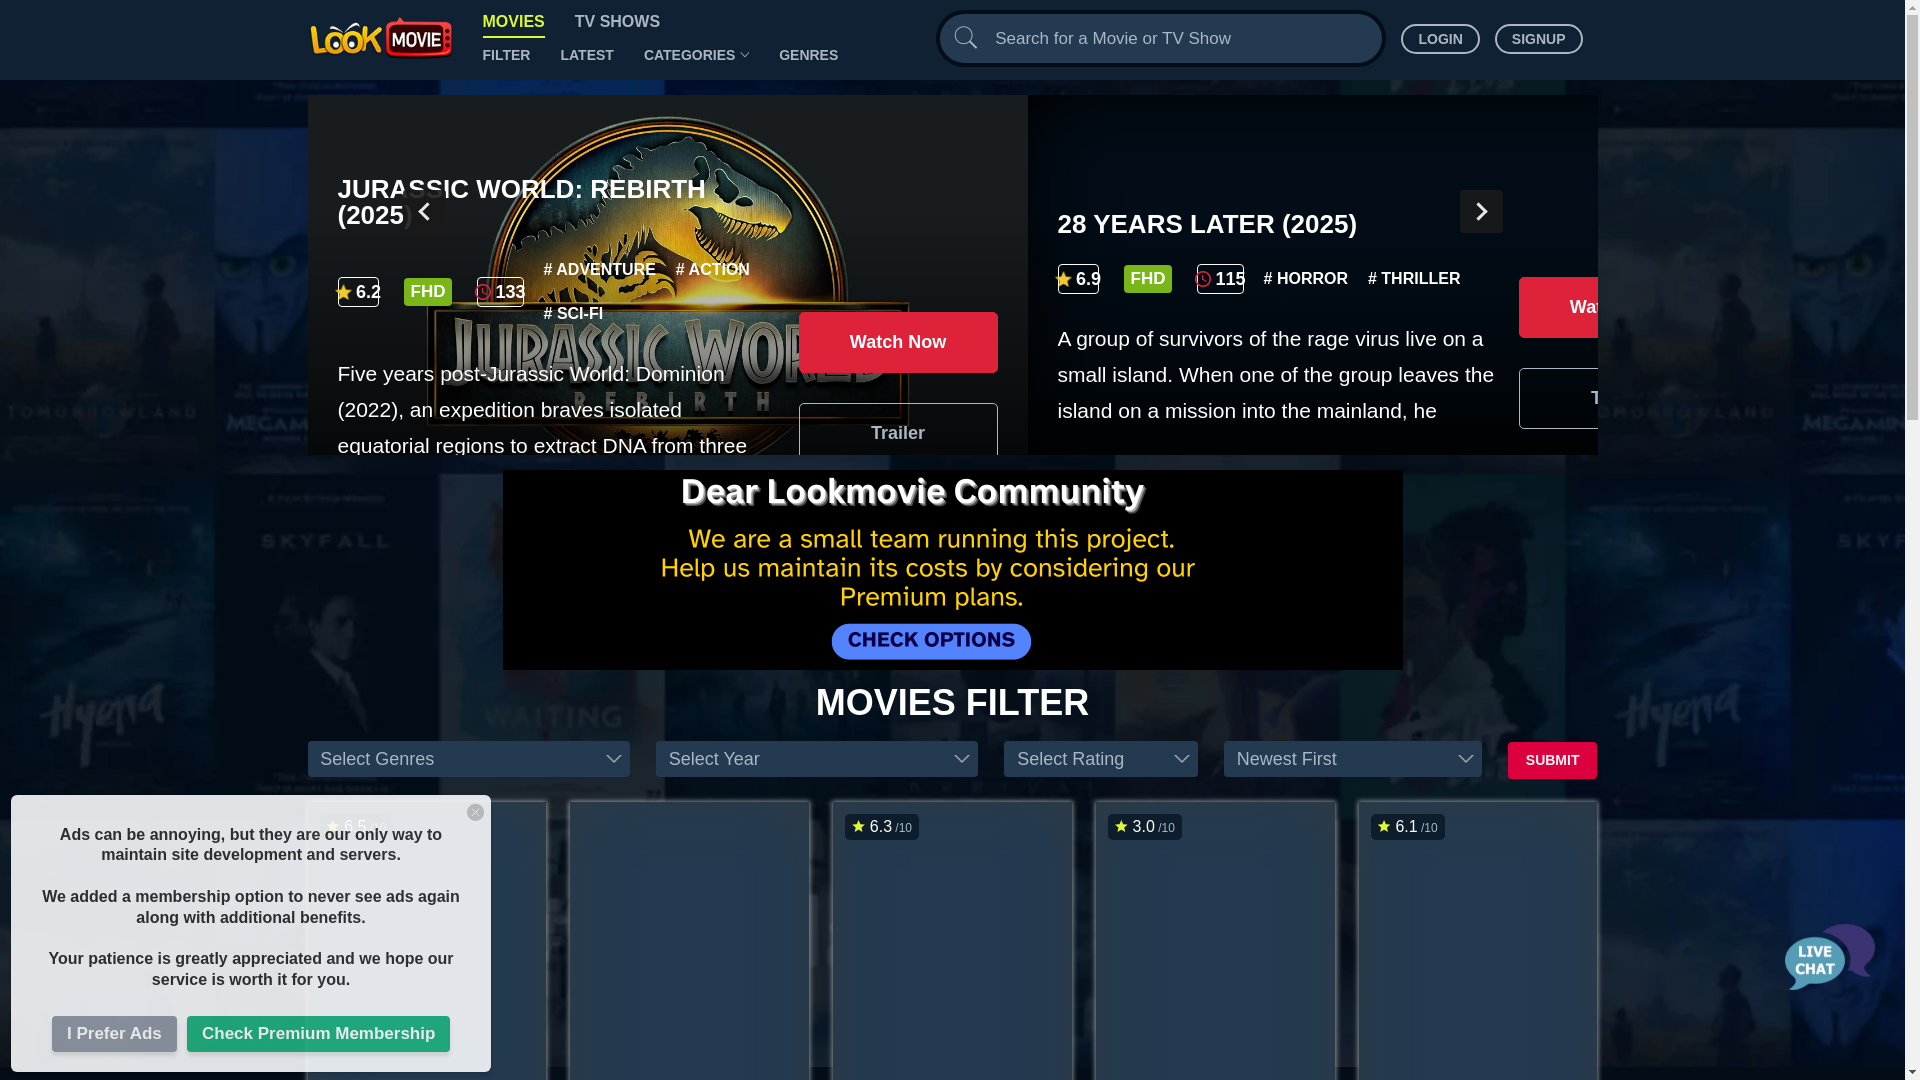Switch to TV Shows tab

pyautogui.click(x=617, y=22)
